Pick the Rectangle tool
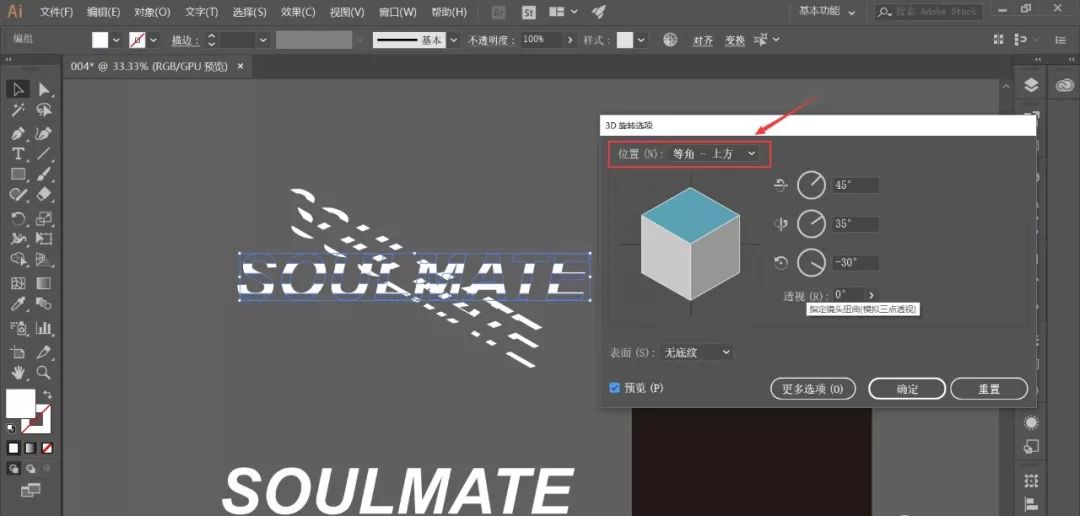This screenshot has width=1080, height=516. pos(18,175)
